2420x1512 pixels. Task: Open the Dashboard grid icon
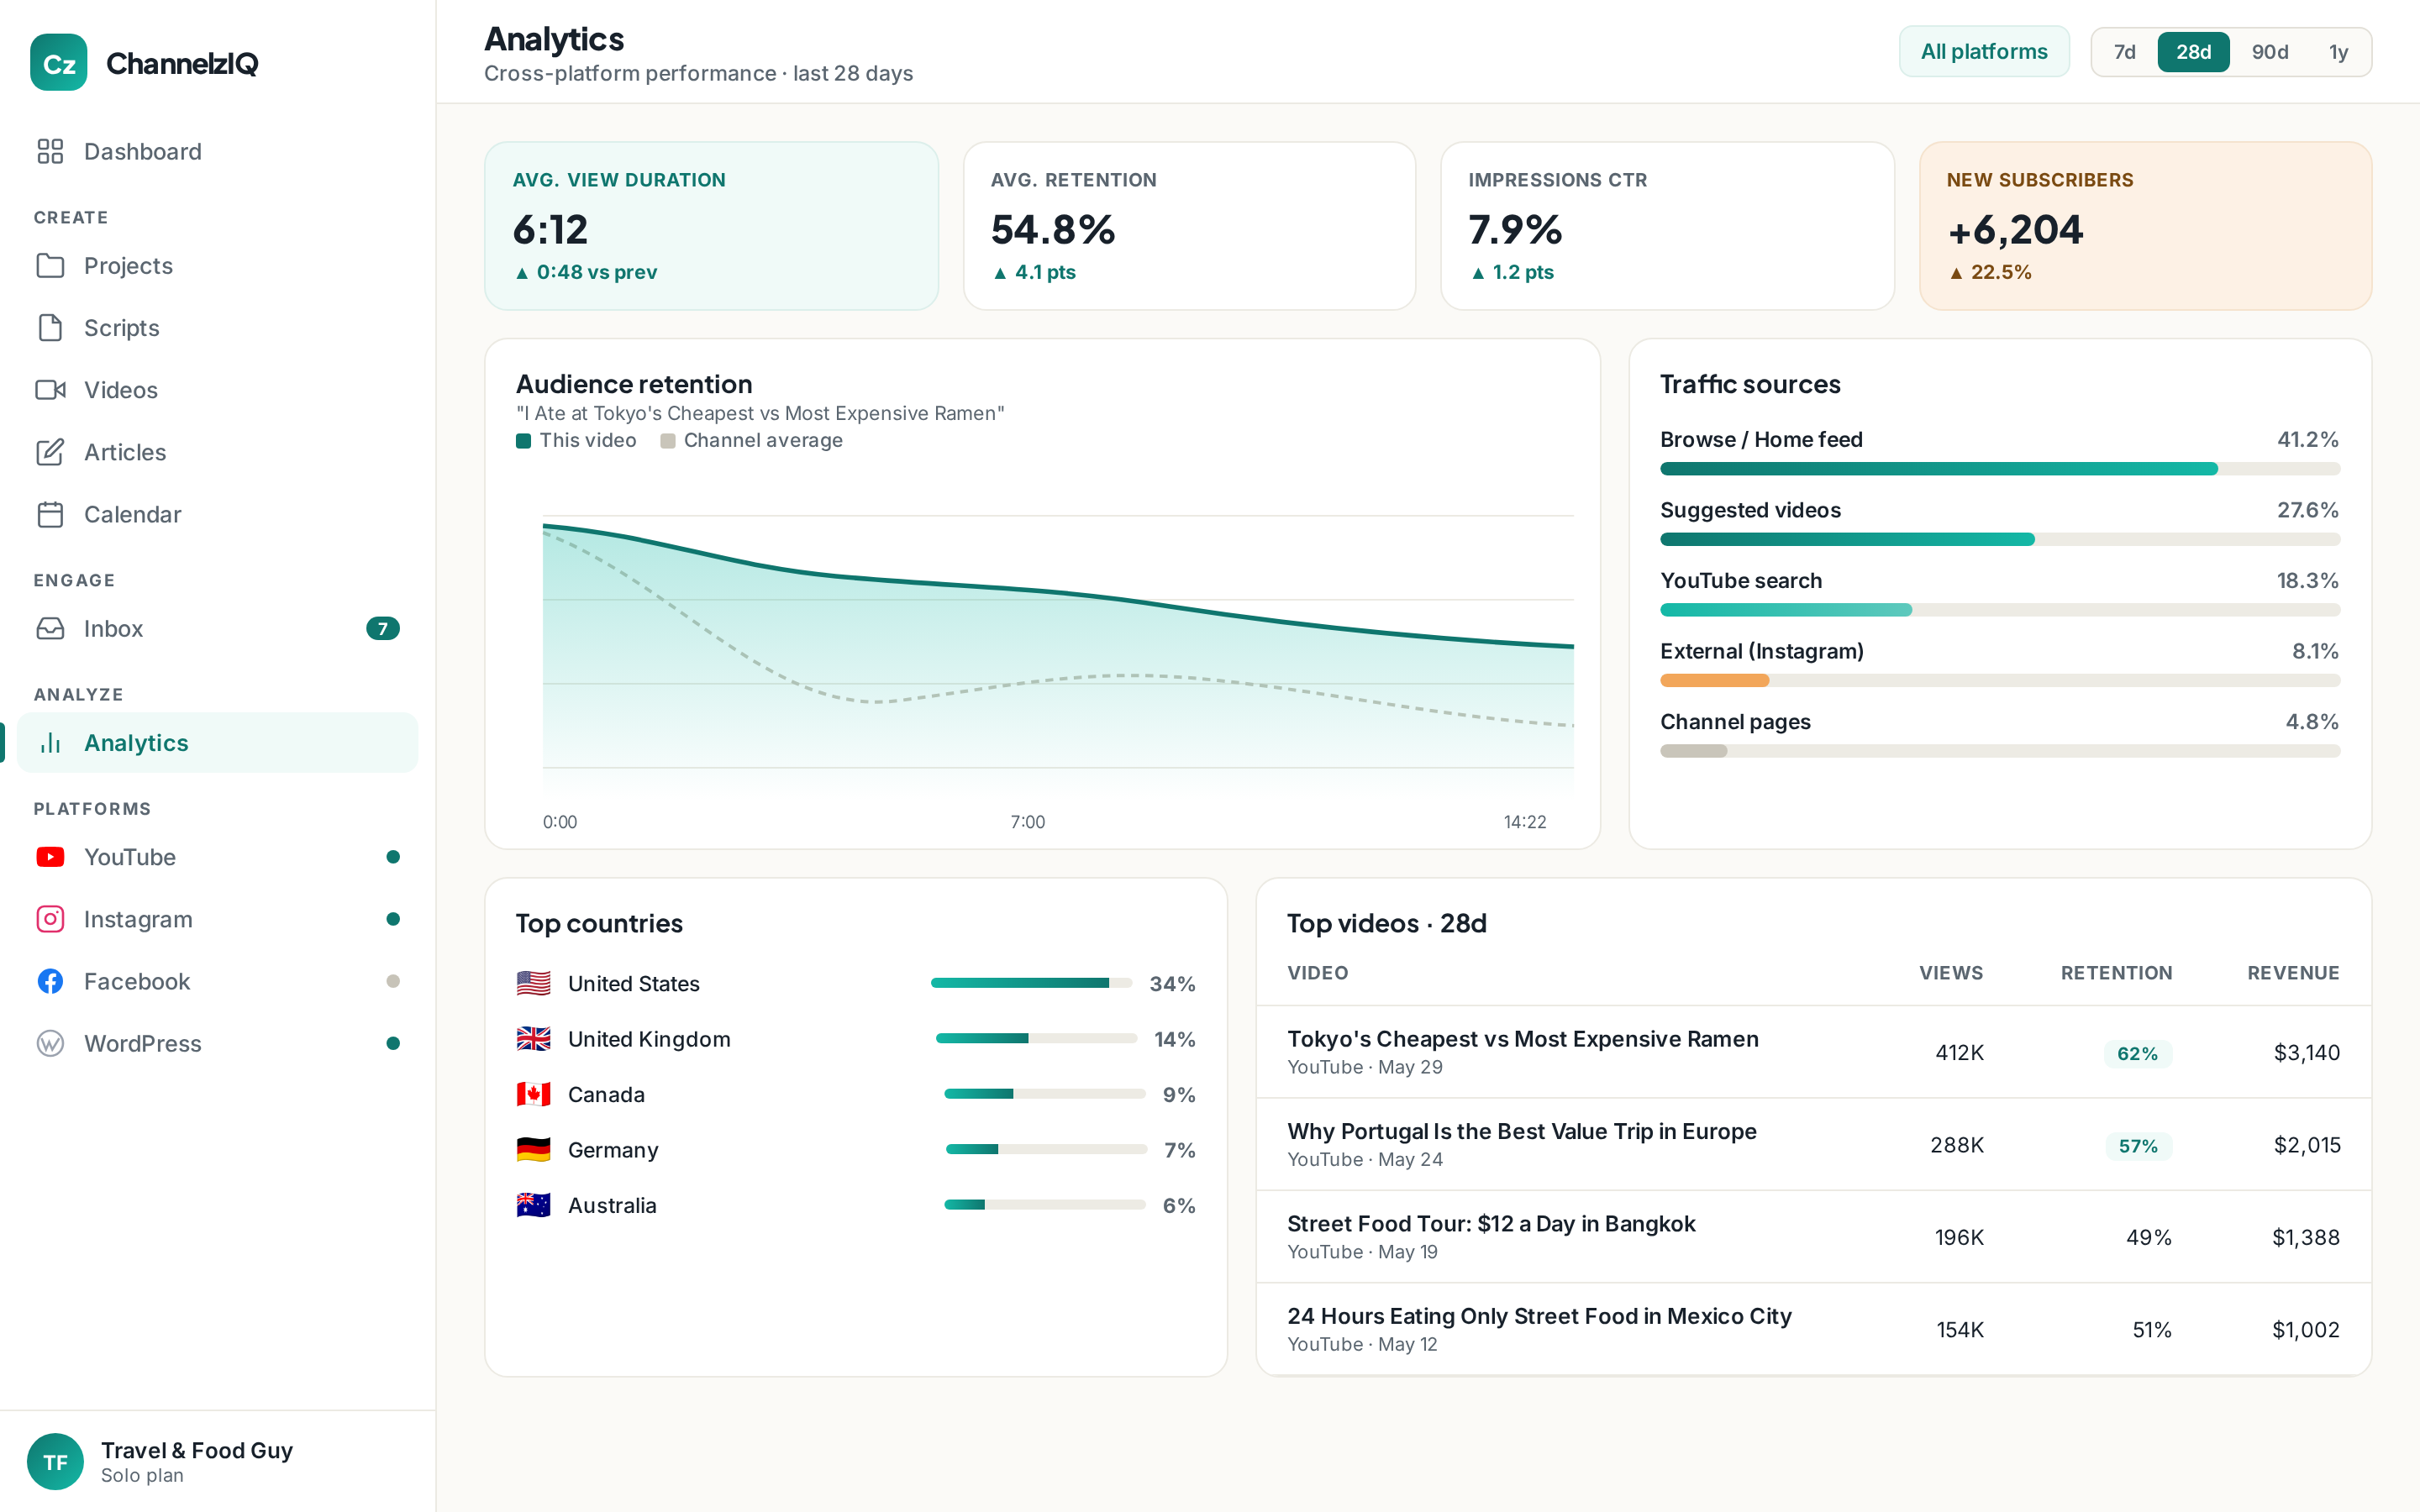point(50,151)
